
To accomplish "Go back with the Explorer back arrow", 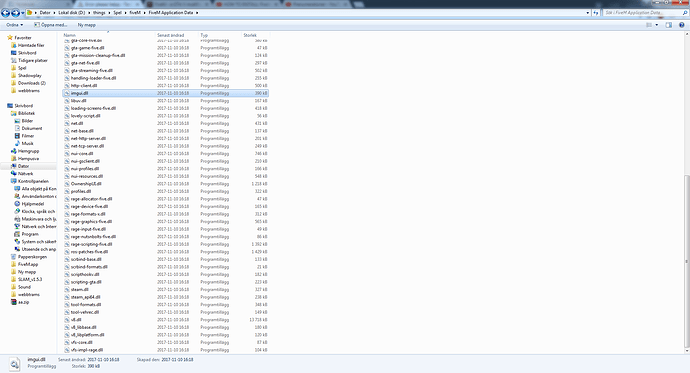I will [6, 13].
